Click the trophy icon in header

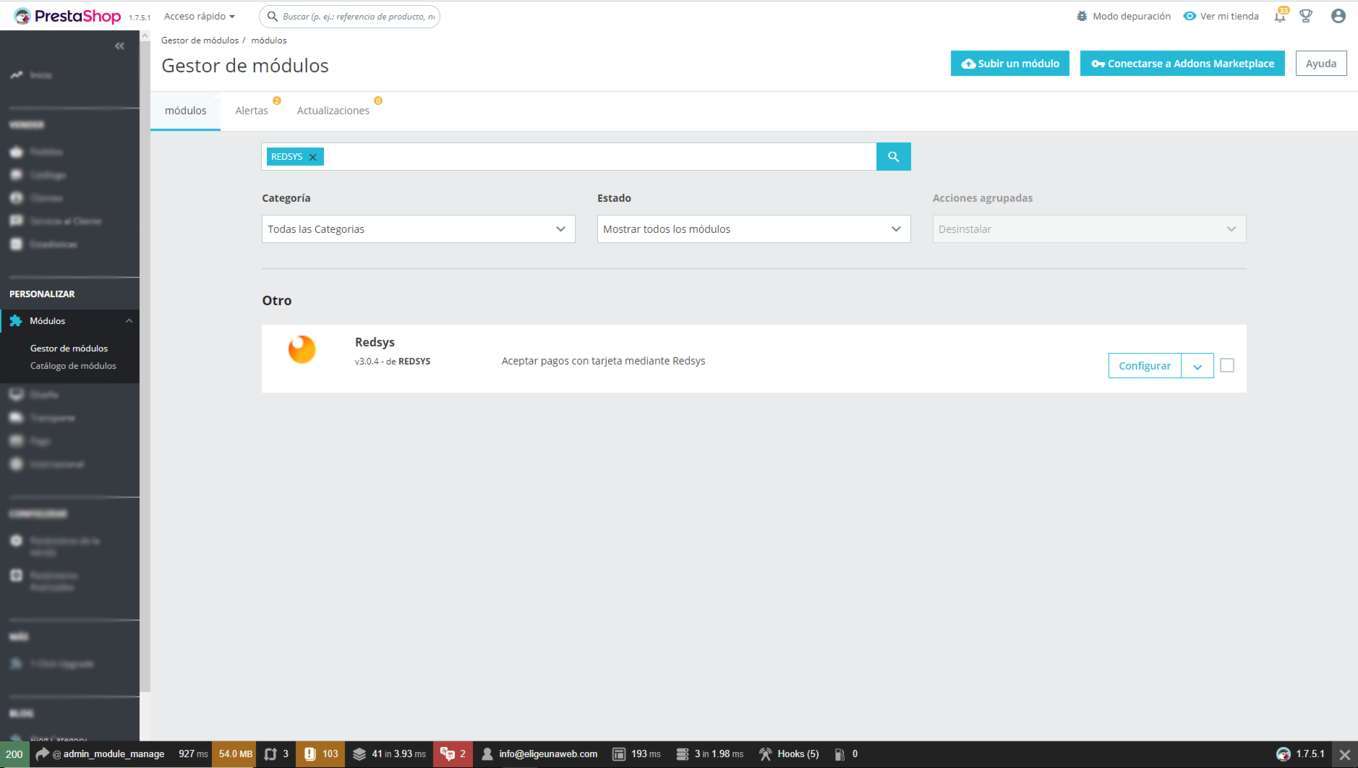[x=1306, y=16]
